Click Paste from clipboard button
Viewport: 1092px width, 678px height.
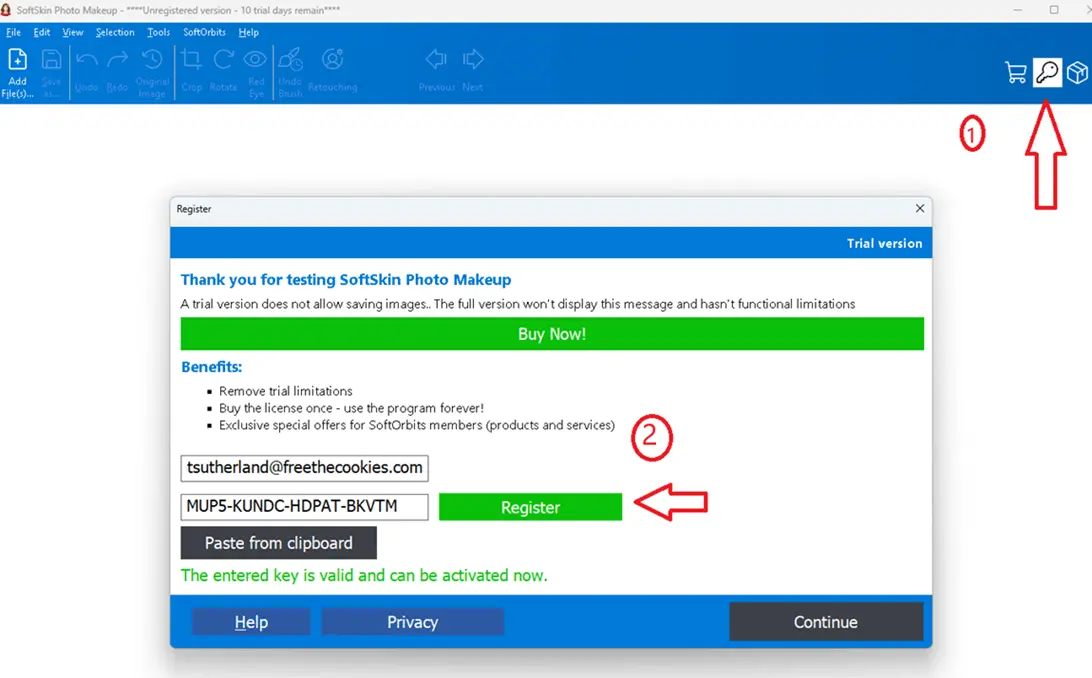point(278,543)
